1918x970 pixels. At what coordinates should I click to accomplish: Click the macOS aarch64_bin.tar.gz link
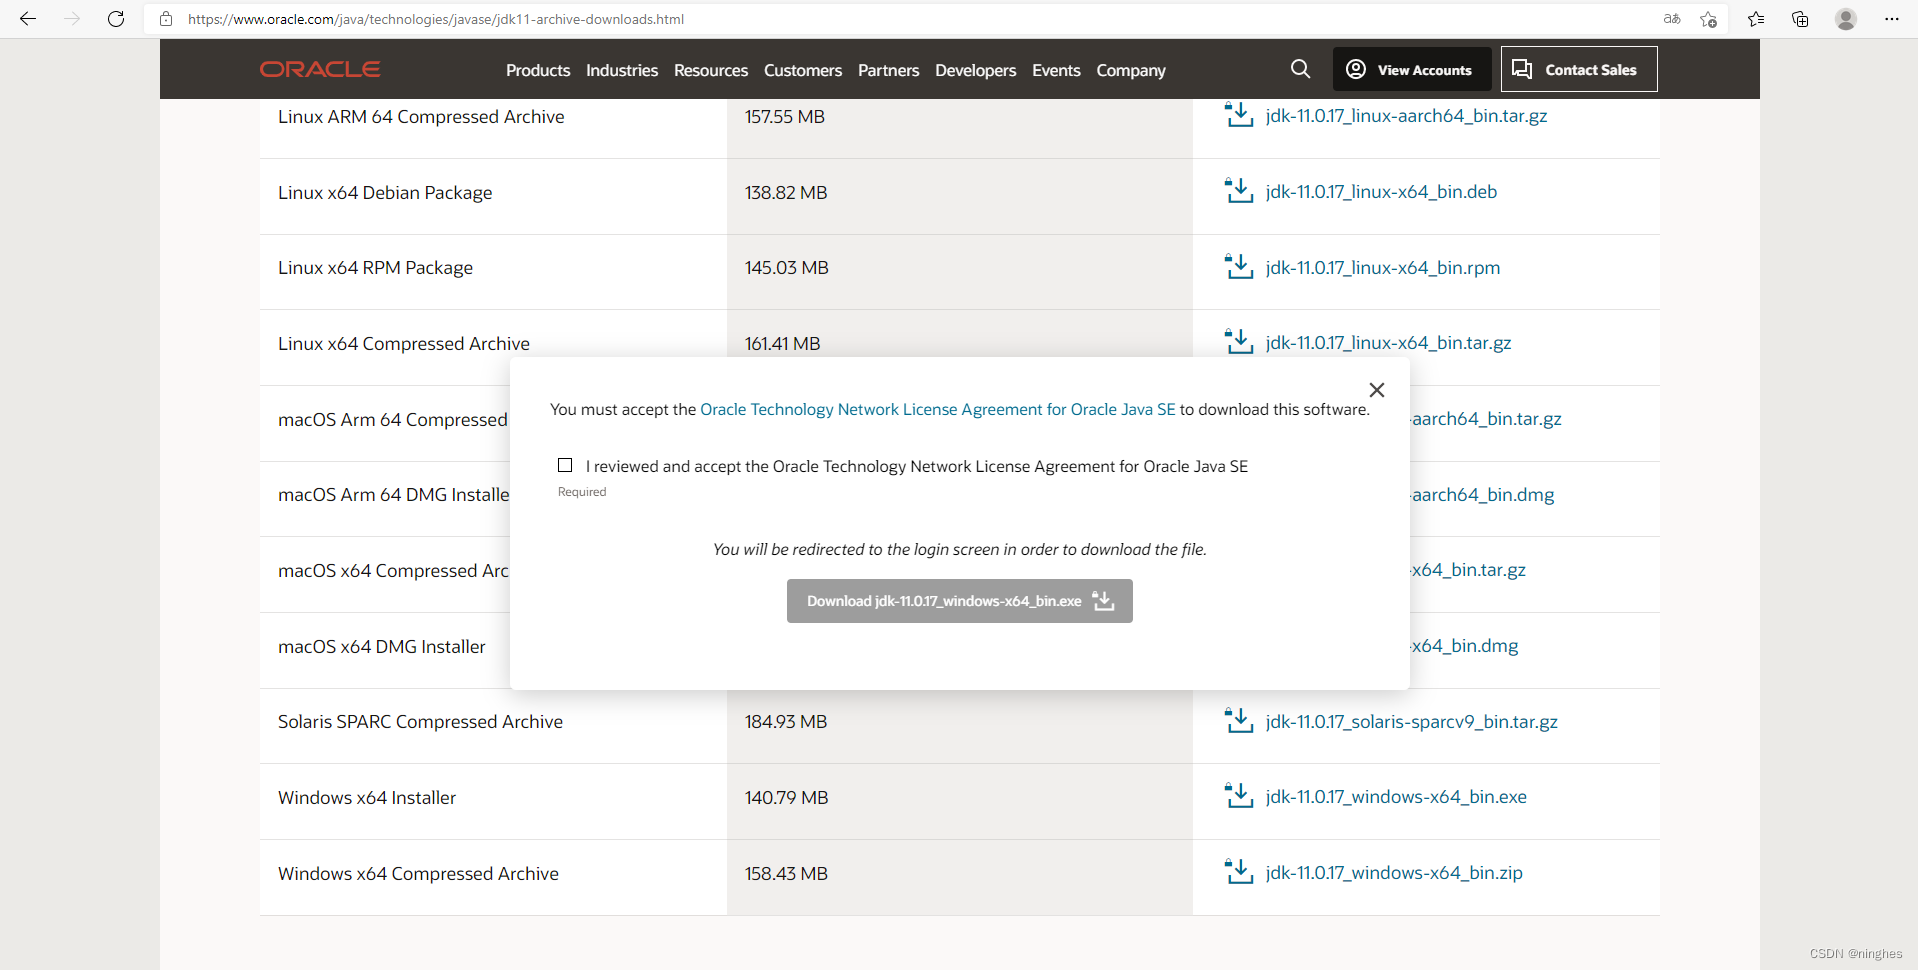[1486, 418]
